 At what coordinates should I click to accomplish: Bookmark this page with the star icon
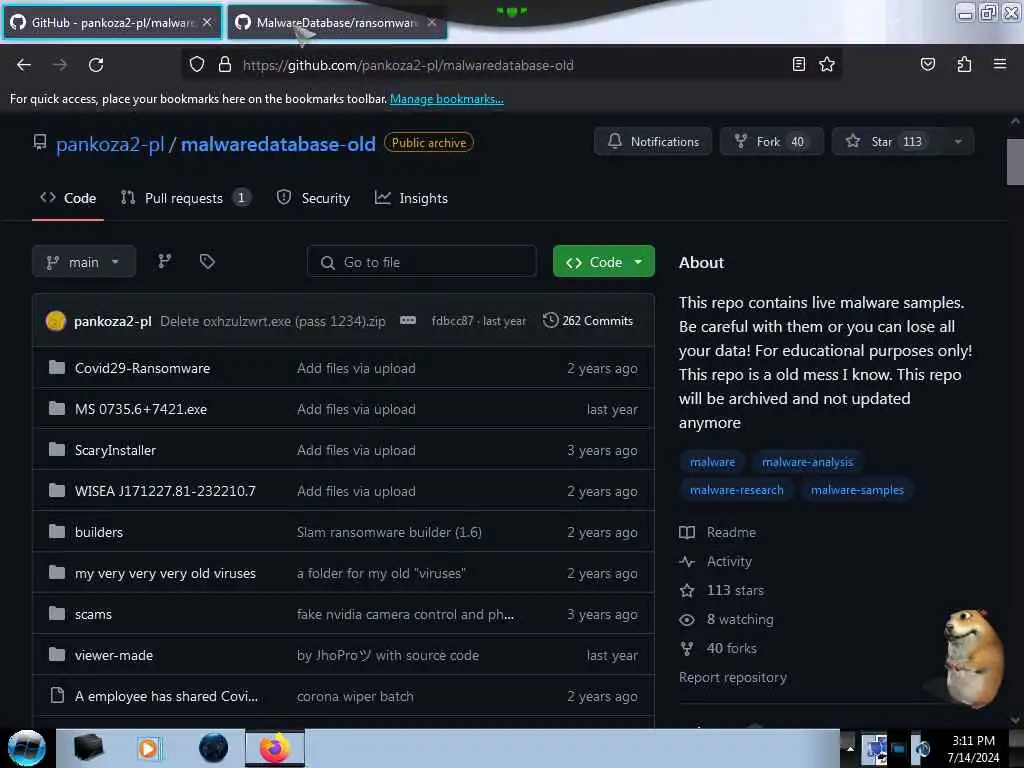click(x=827, y=64)
